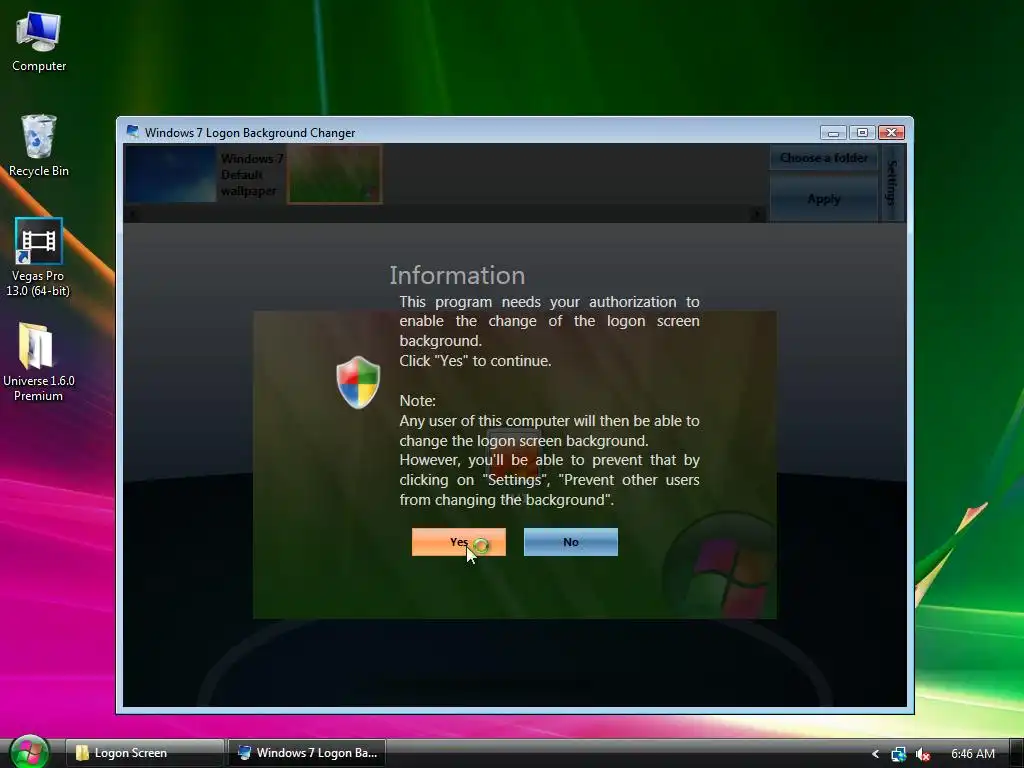Click the No button in Information dialog
The width and height of the screenshot is (1024, 768).
tap(571, 542)
